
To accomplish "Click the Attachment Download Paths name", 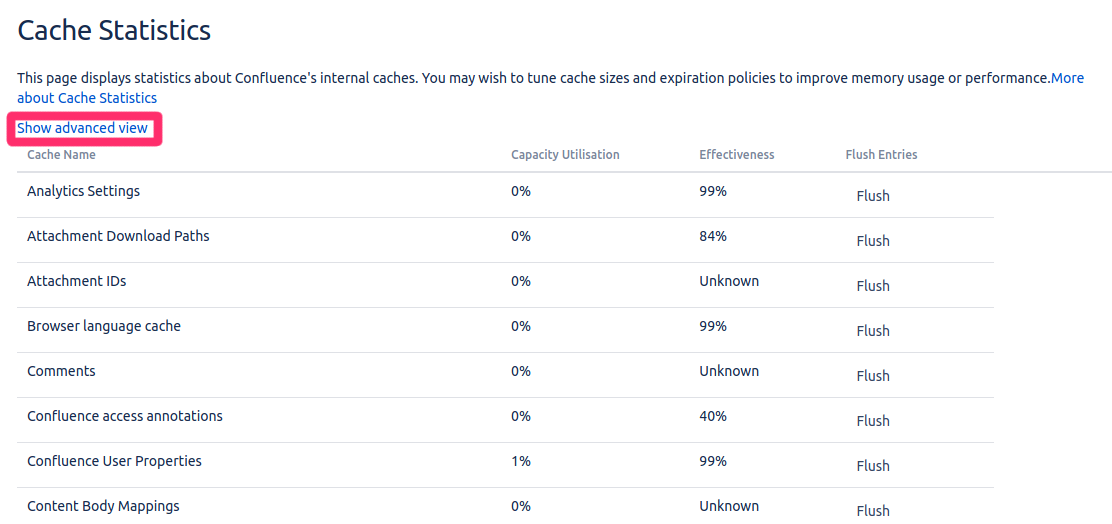I will 118,236.
